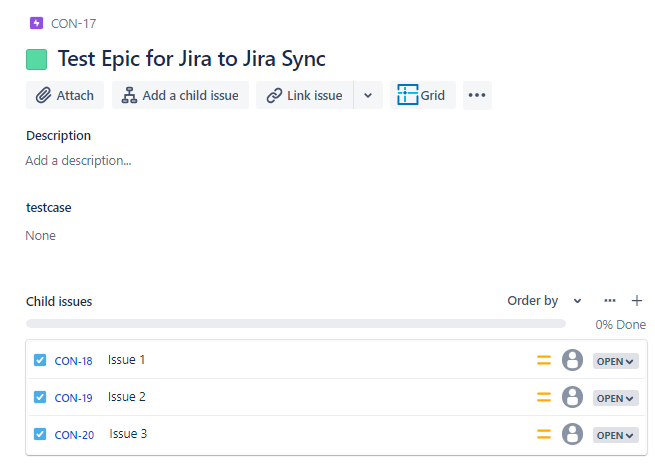
Task: Click the Attach paperclip button
Action: click(65, 95)
